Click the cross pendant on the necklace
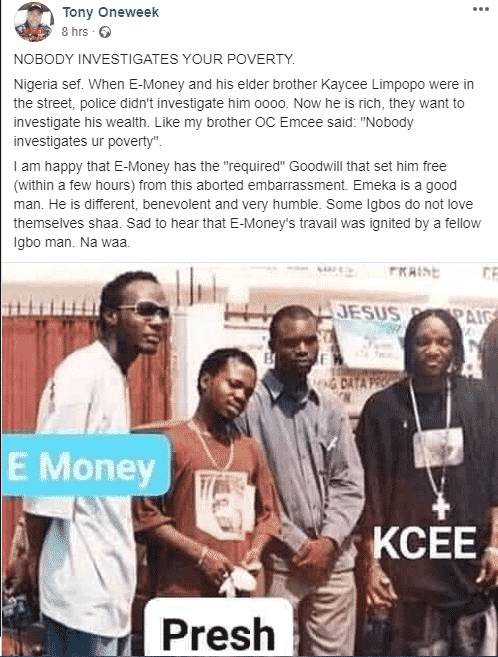This screenshot has width=498, height=657. (x=441, y=507)
